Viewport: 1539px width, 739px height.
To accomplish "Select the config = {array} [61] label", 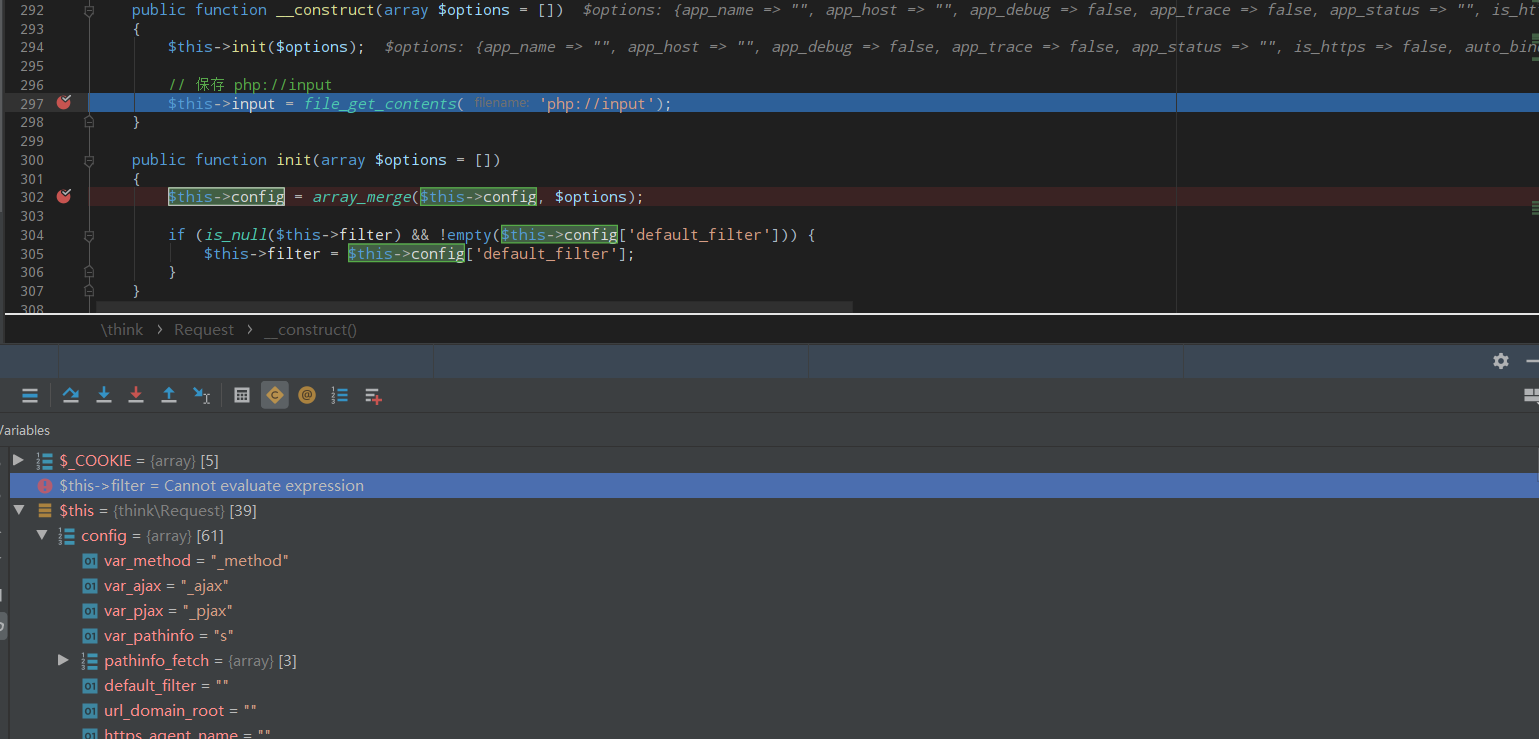I will coord(152,535).
